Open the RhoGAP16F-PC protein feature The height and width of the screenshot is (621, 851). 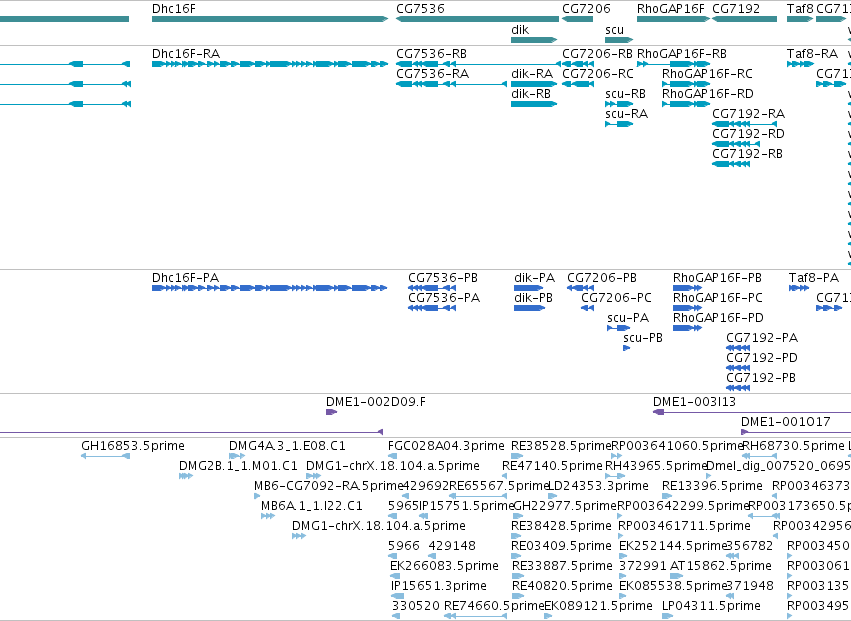point(688,308)
